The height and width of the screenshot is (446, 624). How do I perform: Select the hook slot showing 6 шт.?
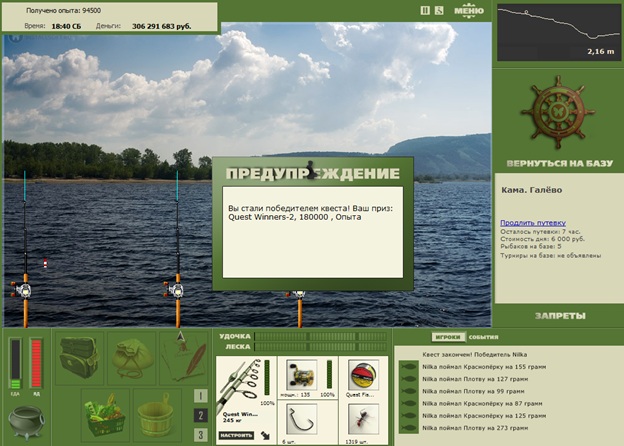coord(302,419)
